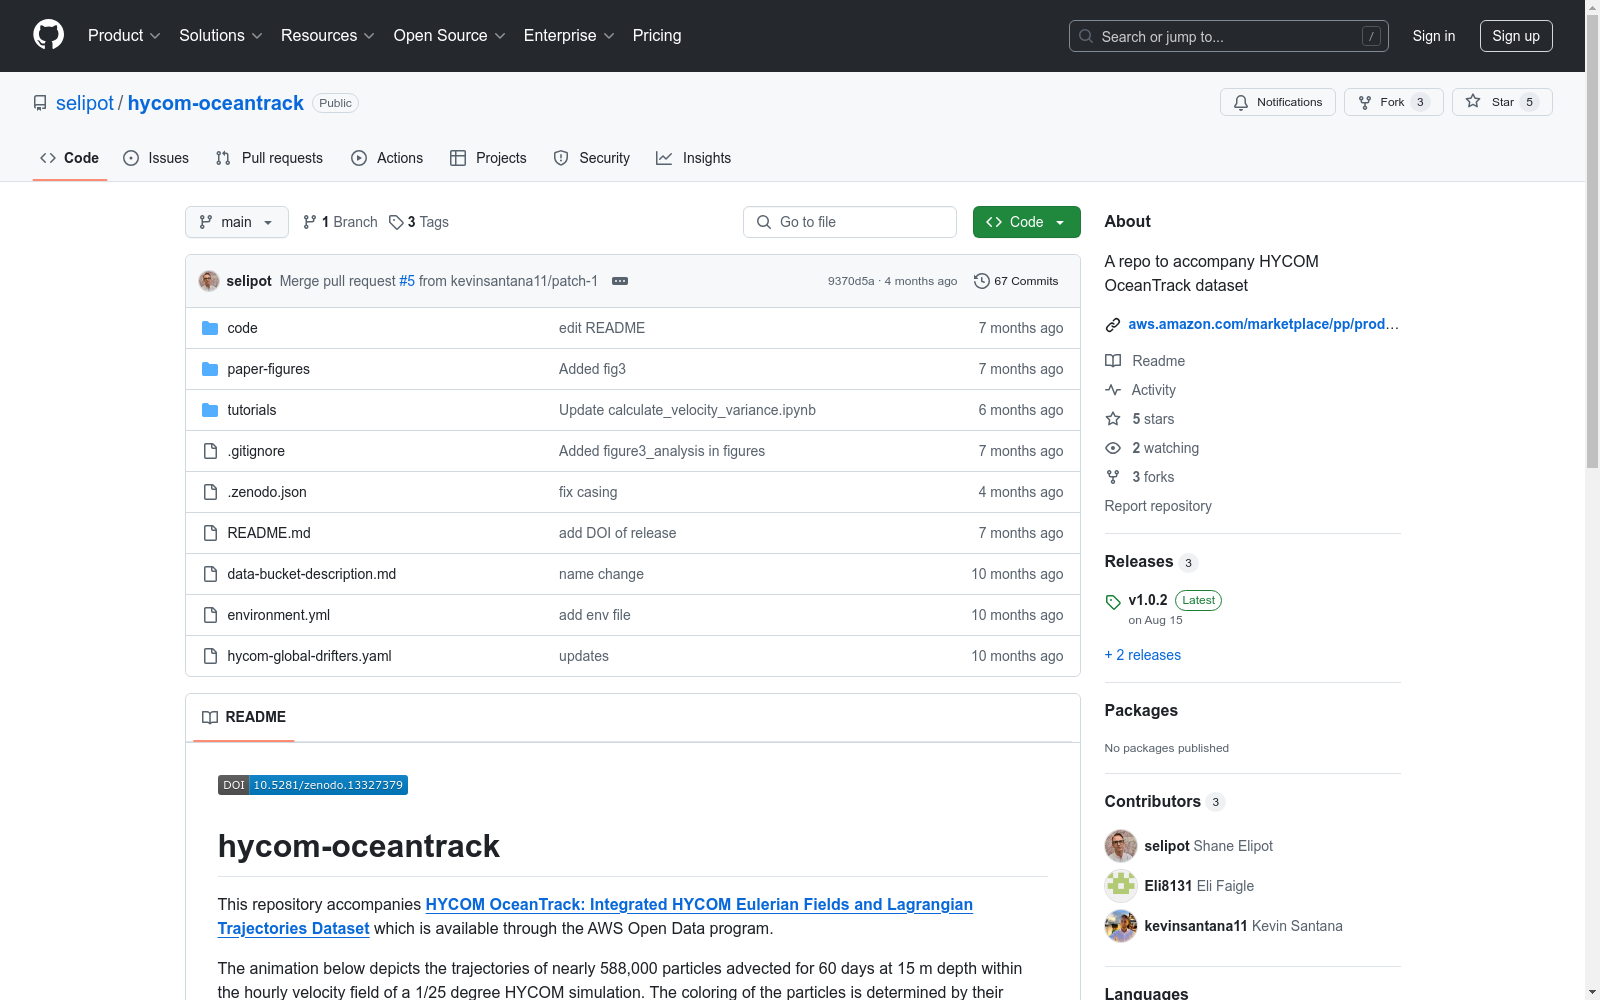Expand the Resources menu
The height and width of the screenshot is (1000, 1600).
pos(327,35)
